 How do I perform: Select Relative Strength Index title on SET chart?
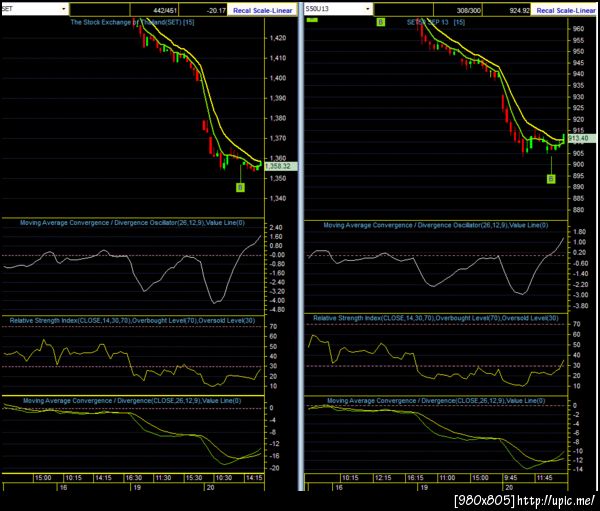132,320
